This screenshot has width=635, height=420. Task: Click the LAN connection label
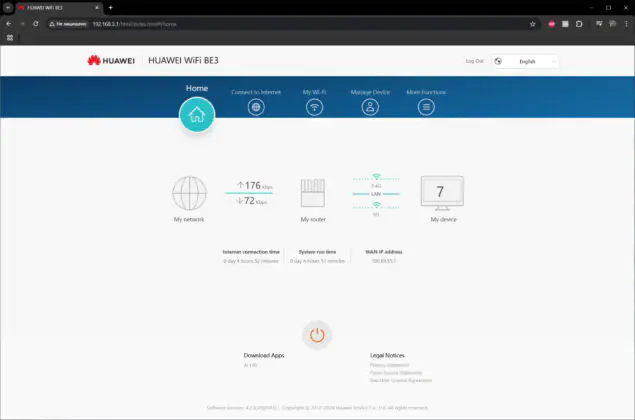point(376,194)
